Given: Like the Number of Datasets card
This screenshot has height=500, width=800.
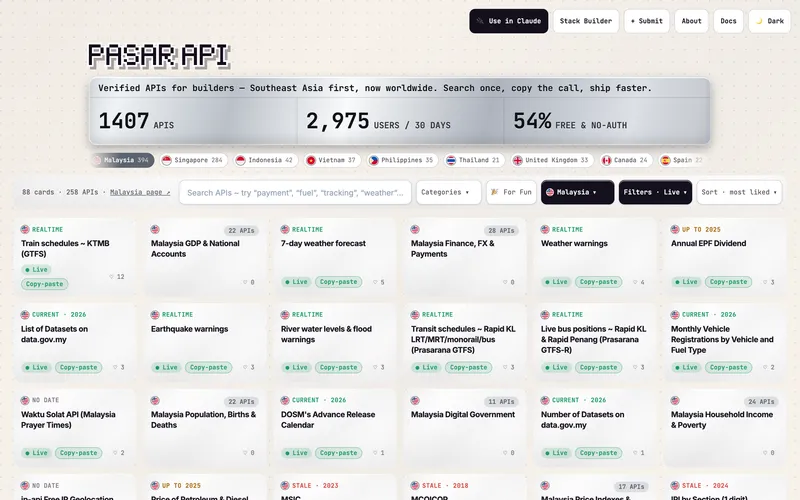Looking at the screenshot, I should click(639, 453).
